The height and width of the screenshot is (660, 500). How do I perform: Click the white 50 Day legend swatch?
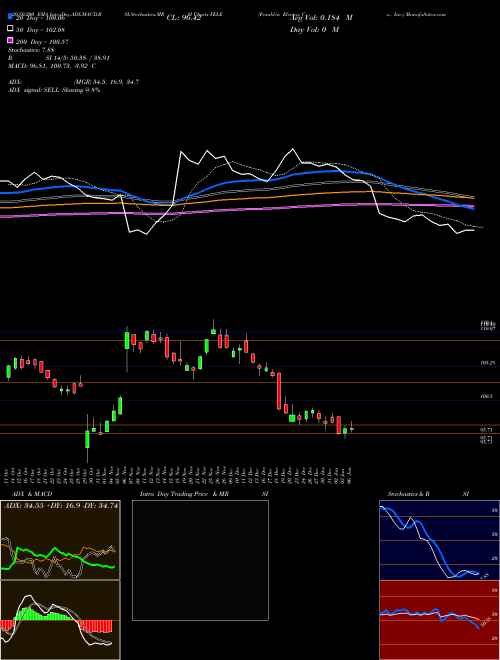(10, 29)
